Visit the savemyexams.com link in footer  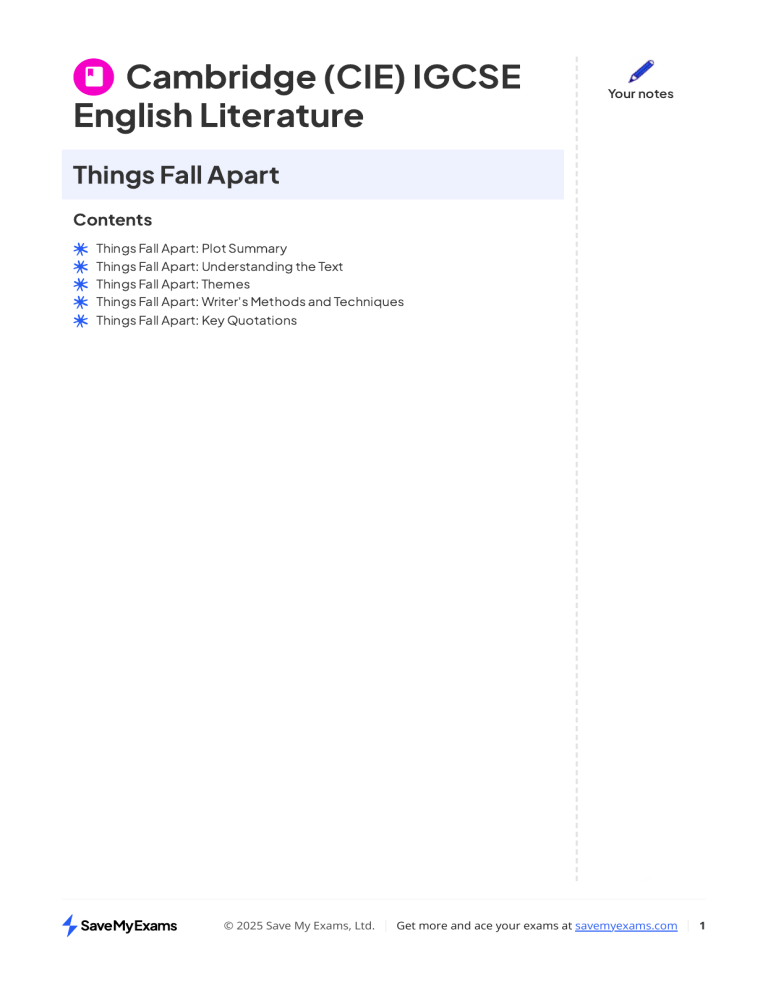point(626,926)
